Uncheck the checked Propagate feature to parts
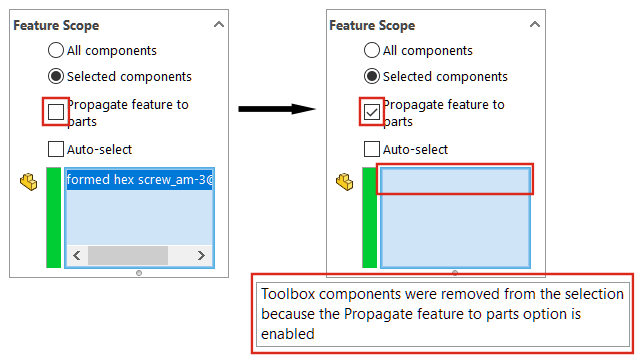This screenshot has width=640, height=360. (372, 112)
